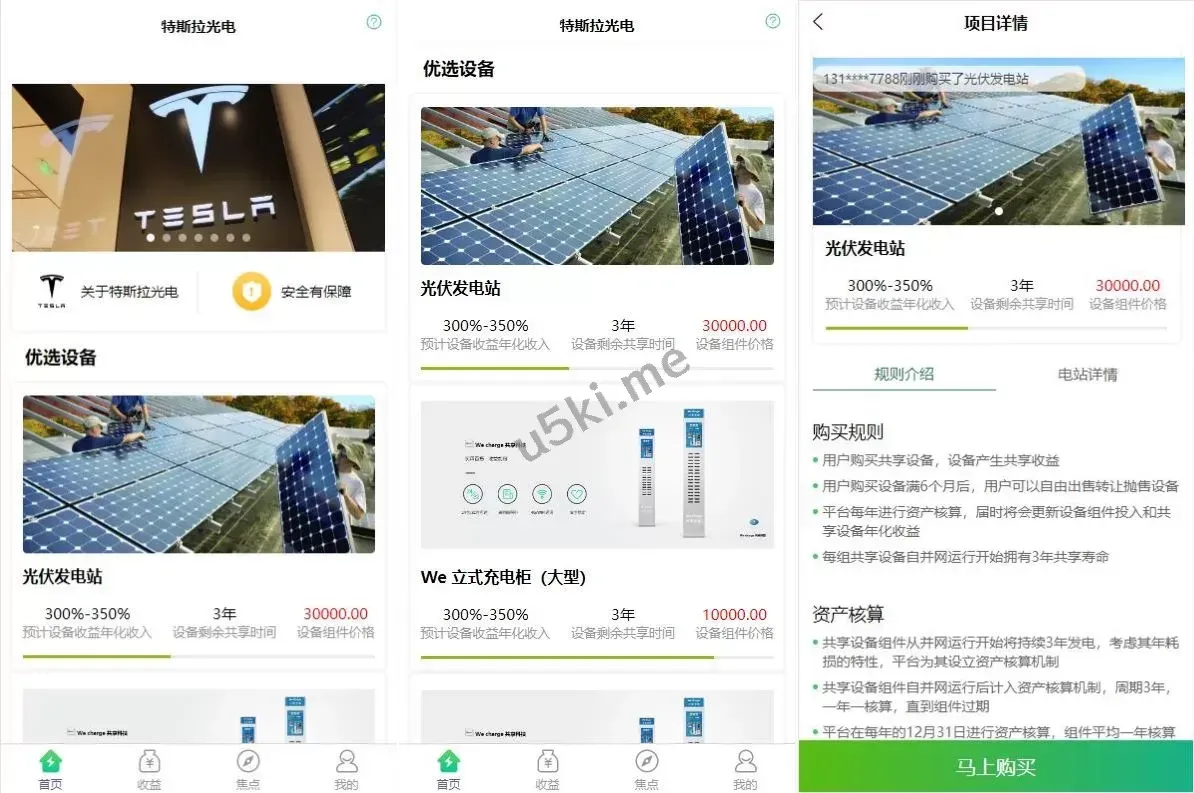Tap the help icon on first screen
Viewport: 1194px width, 793px height.
point(374,21)
